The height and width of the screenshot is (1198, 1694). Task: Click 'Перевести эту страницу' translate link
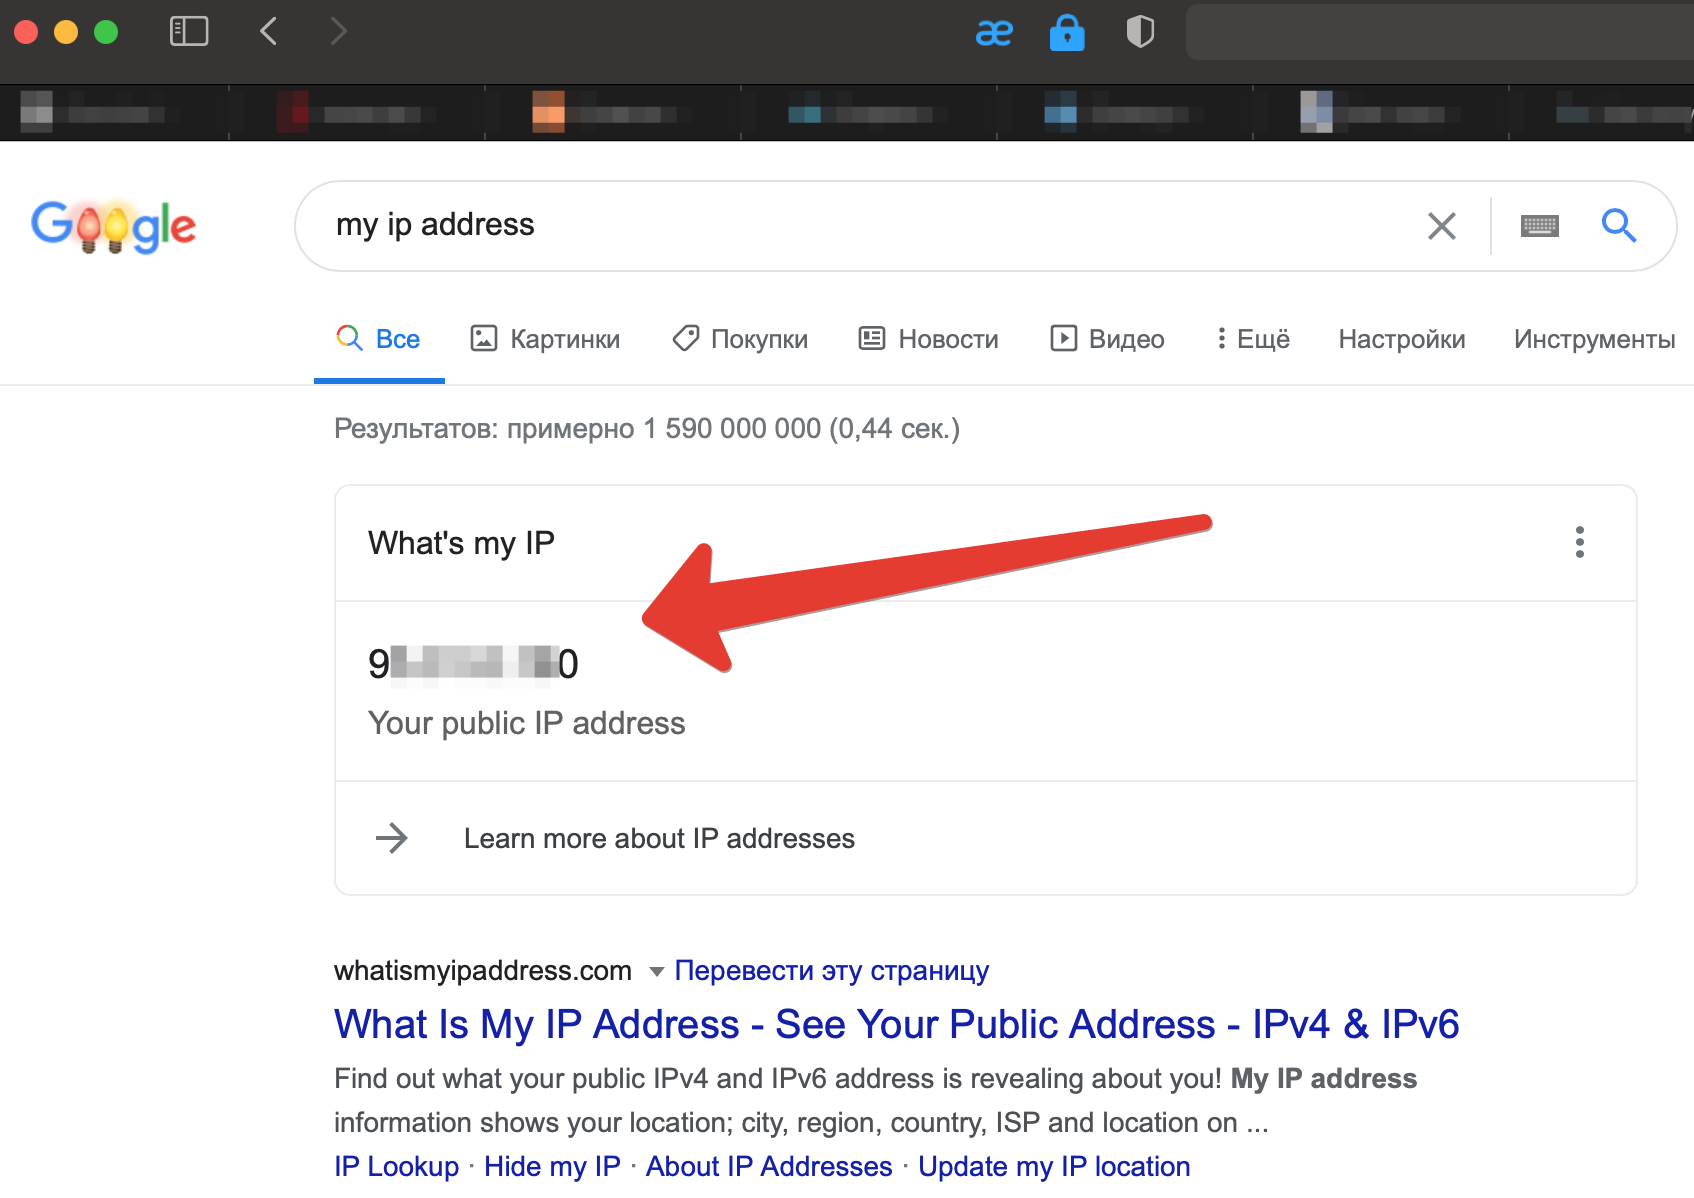832,971
